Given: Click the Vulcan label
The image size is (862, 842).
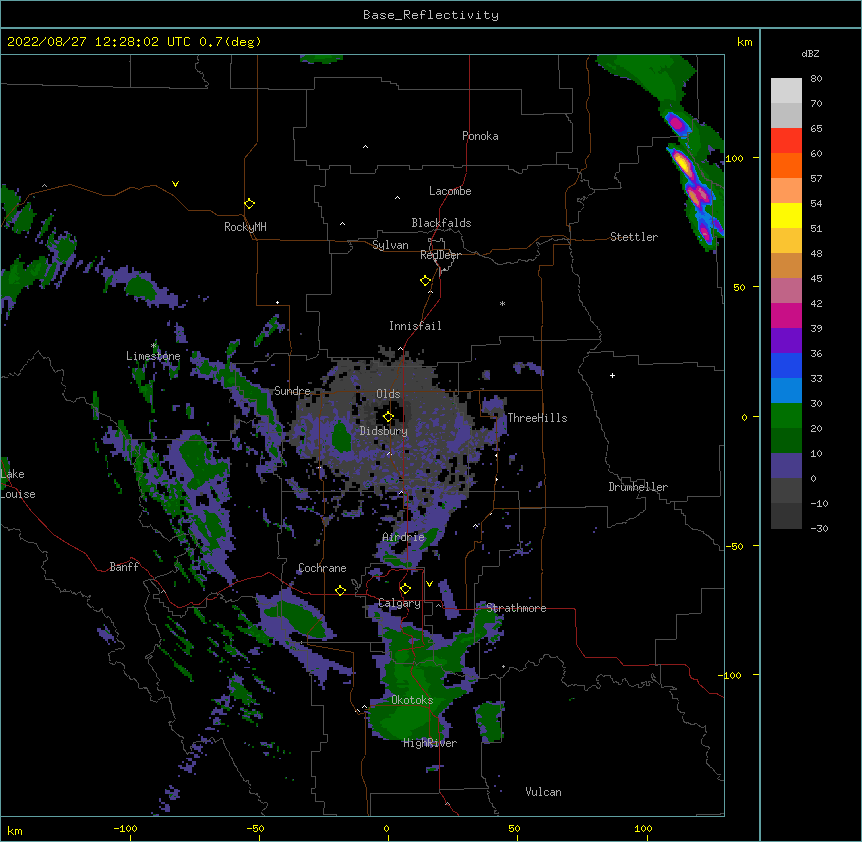Looking at the screenshot, I should pos(543,792).
